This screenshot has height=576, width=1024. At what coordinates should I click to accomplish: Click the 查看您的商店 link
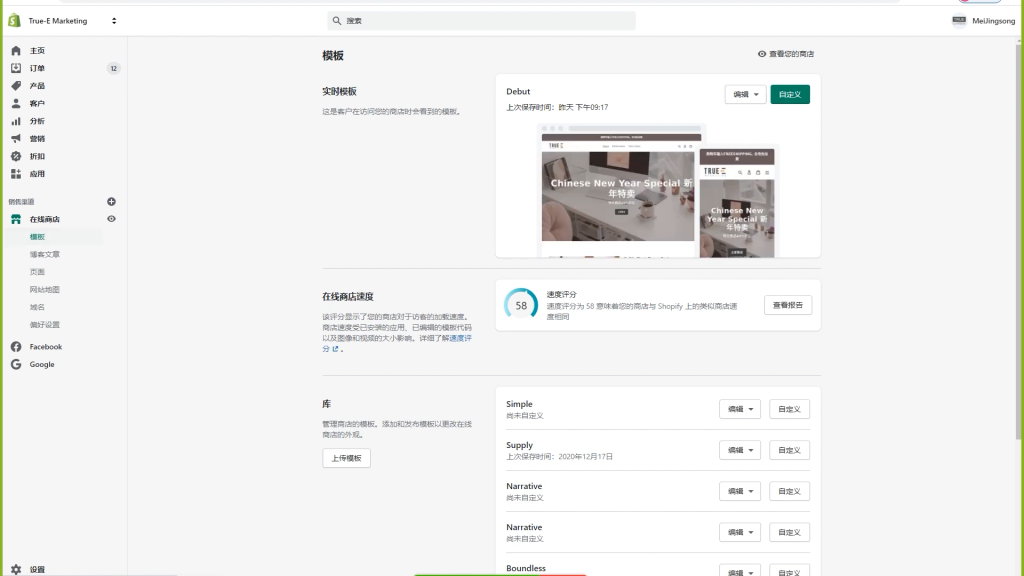point(786,53)
